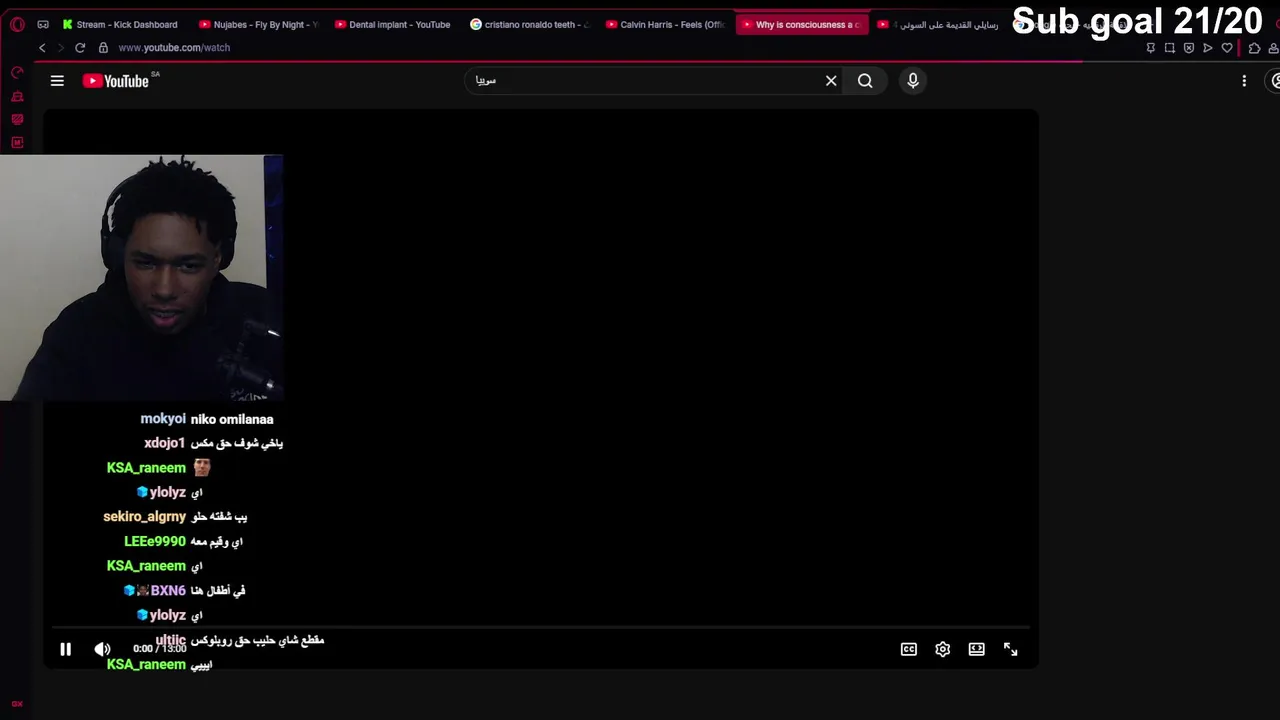1280x720 pixels.
Task: Open the workspaces icon beside the tabs
Action: point(42,24)
